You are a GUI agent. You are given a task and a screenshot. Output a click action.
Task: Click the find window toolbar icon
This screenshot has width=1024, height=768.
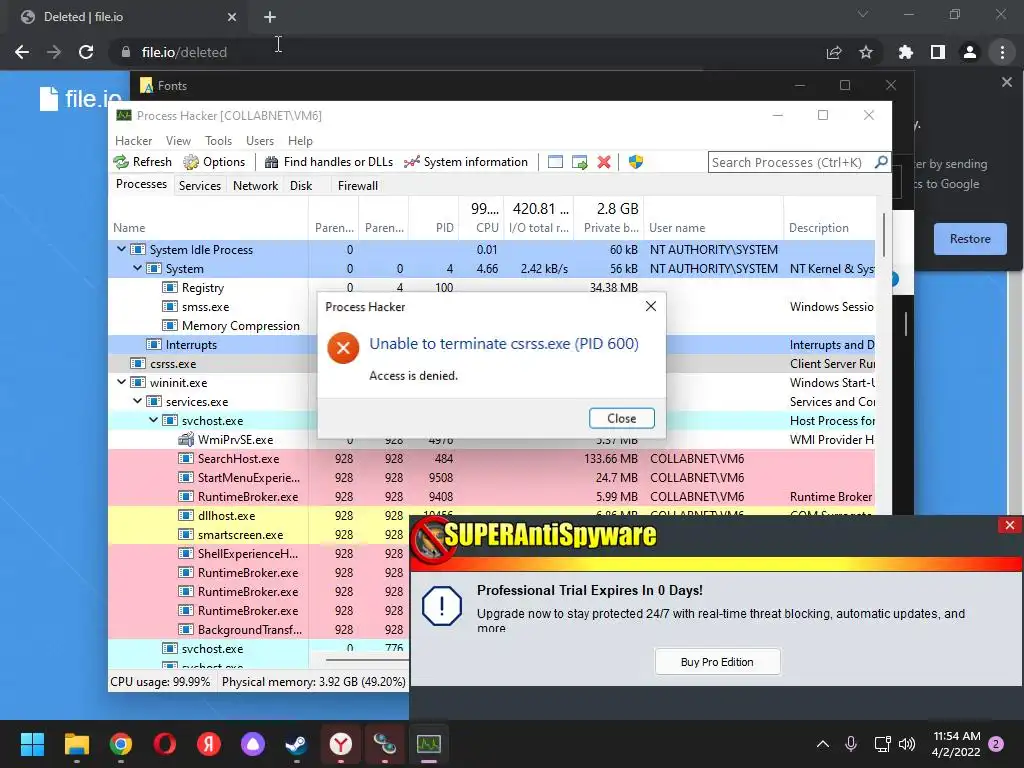[x=555, y=162]
